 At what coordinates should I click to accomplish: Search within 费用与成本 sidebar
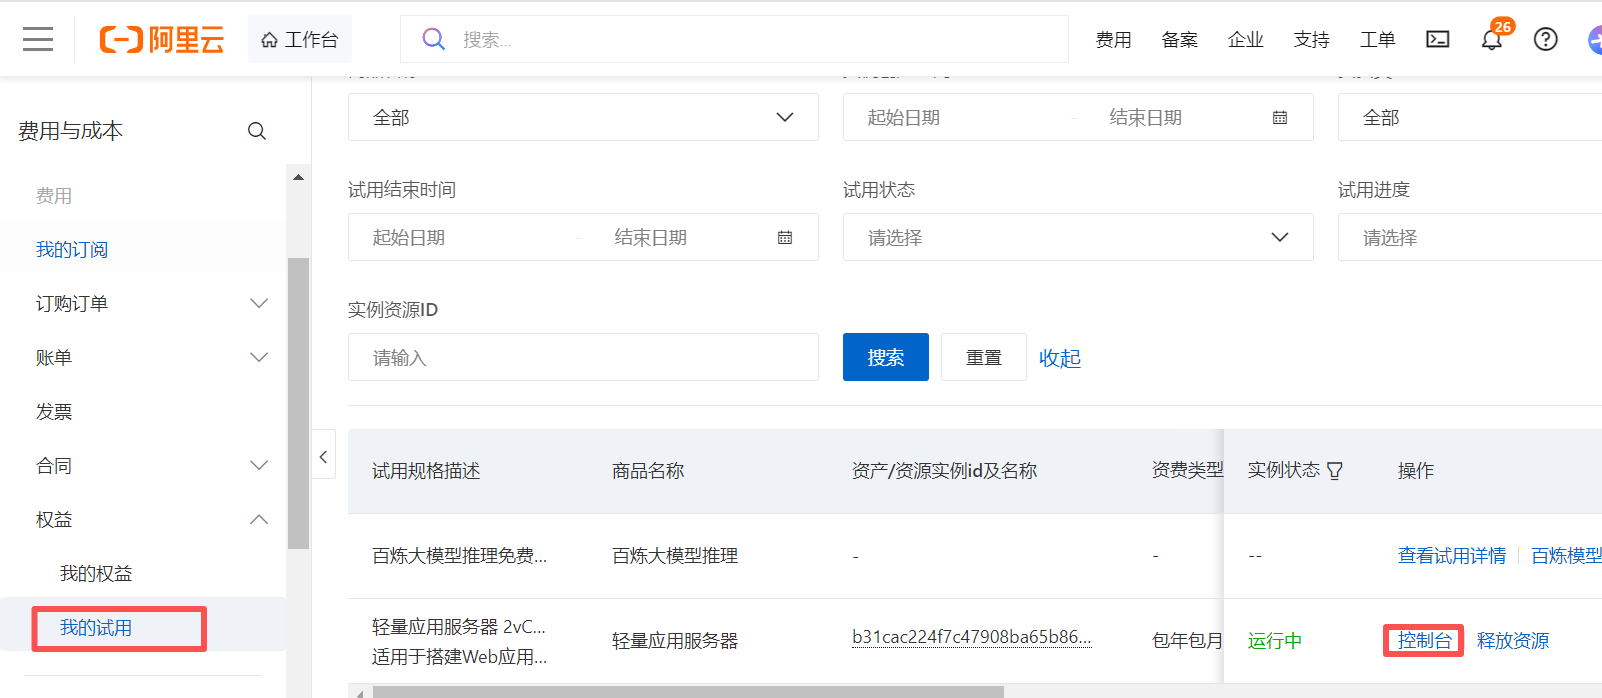(257, 131)
